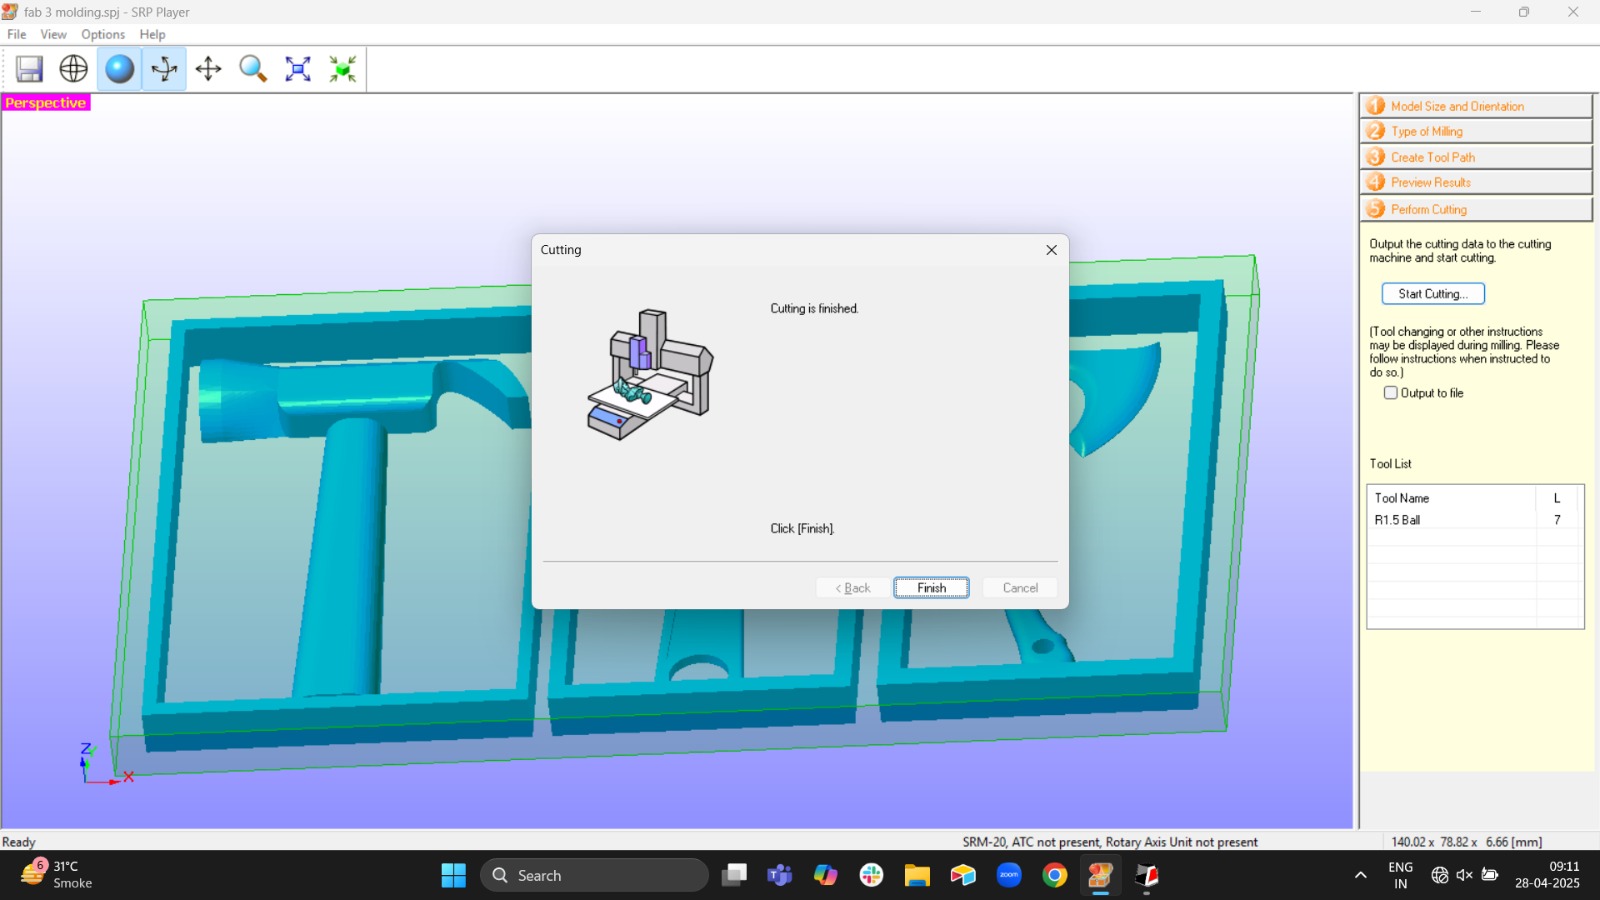The image size is (1600, 900).
Task: Select the magnifying glass zoom tool
Action: [x=253, y=69]
